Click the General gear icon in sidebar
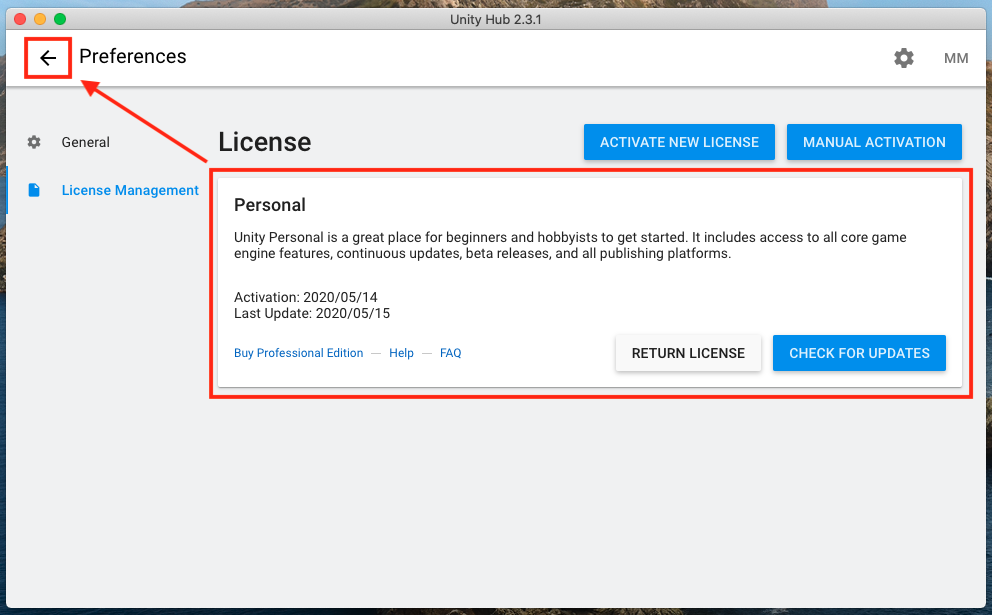Image resolution: width=992 pixels, height=615 pixels. point(34,142)
